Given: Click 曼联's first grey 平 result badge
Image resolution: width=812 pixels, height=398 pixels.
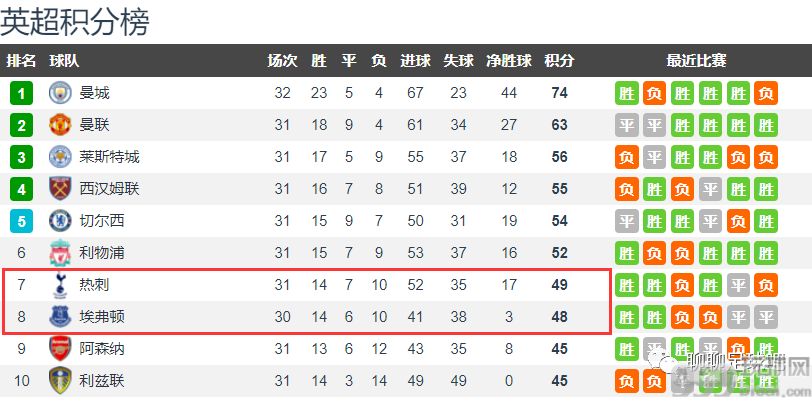Looking at the screenshot, I should click(x=627, y=125).
